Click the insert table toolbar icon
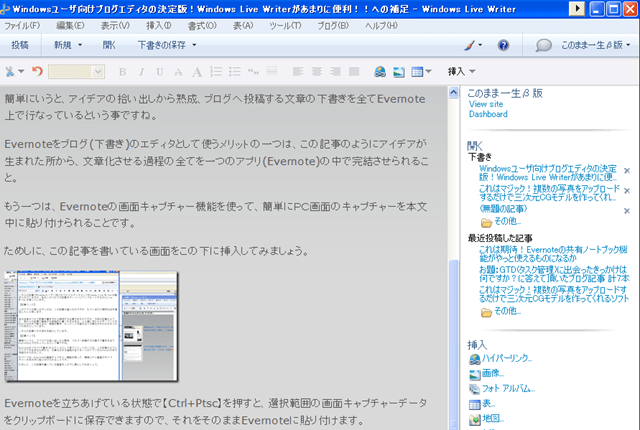This screenshot has height=430, width=640. [x=417, y=72]
